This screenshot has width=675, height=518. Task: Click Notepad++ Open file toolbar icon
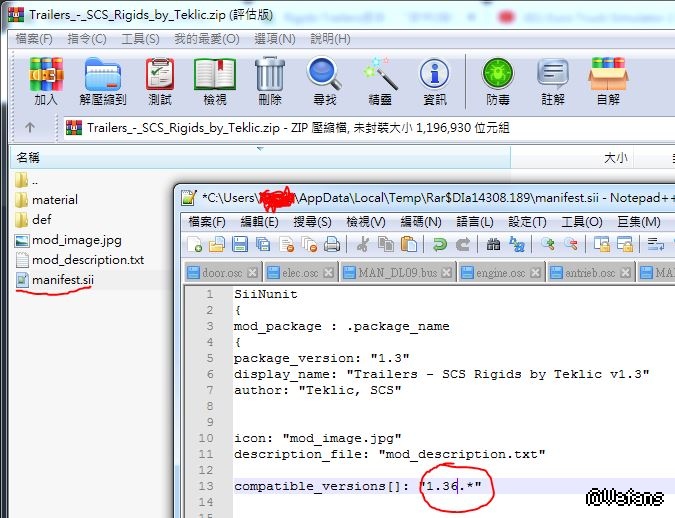(x=217, y=245)
